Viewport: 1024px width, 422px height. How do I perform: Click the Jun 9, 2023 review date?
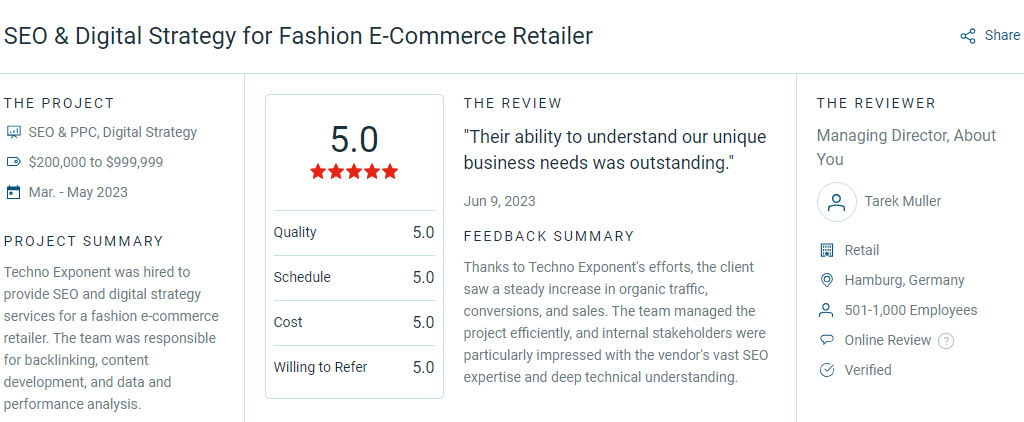(x=499, y=201)
